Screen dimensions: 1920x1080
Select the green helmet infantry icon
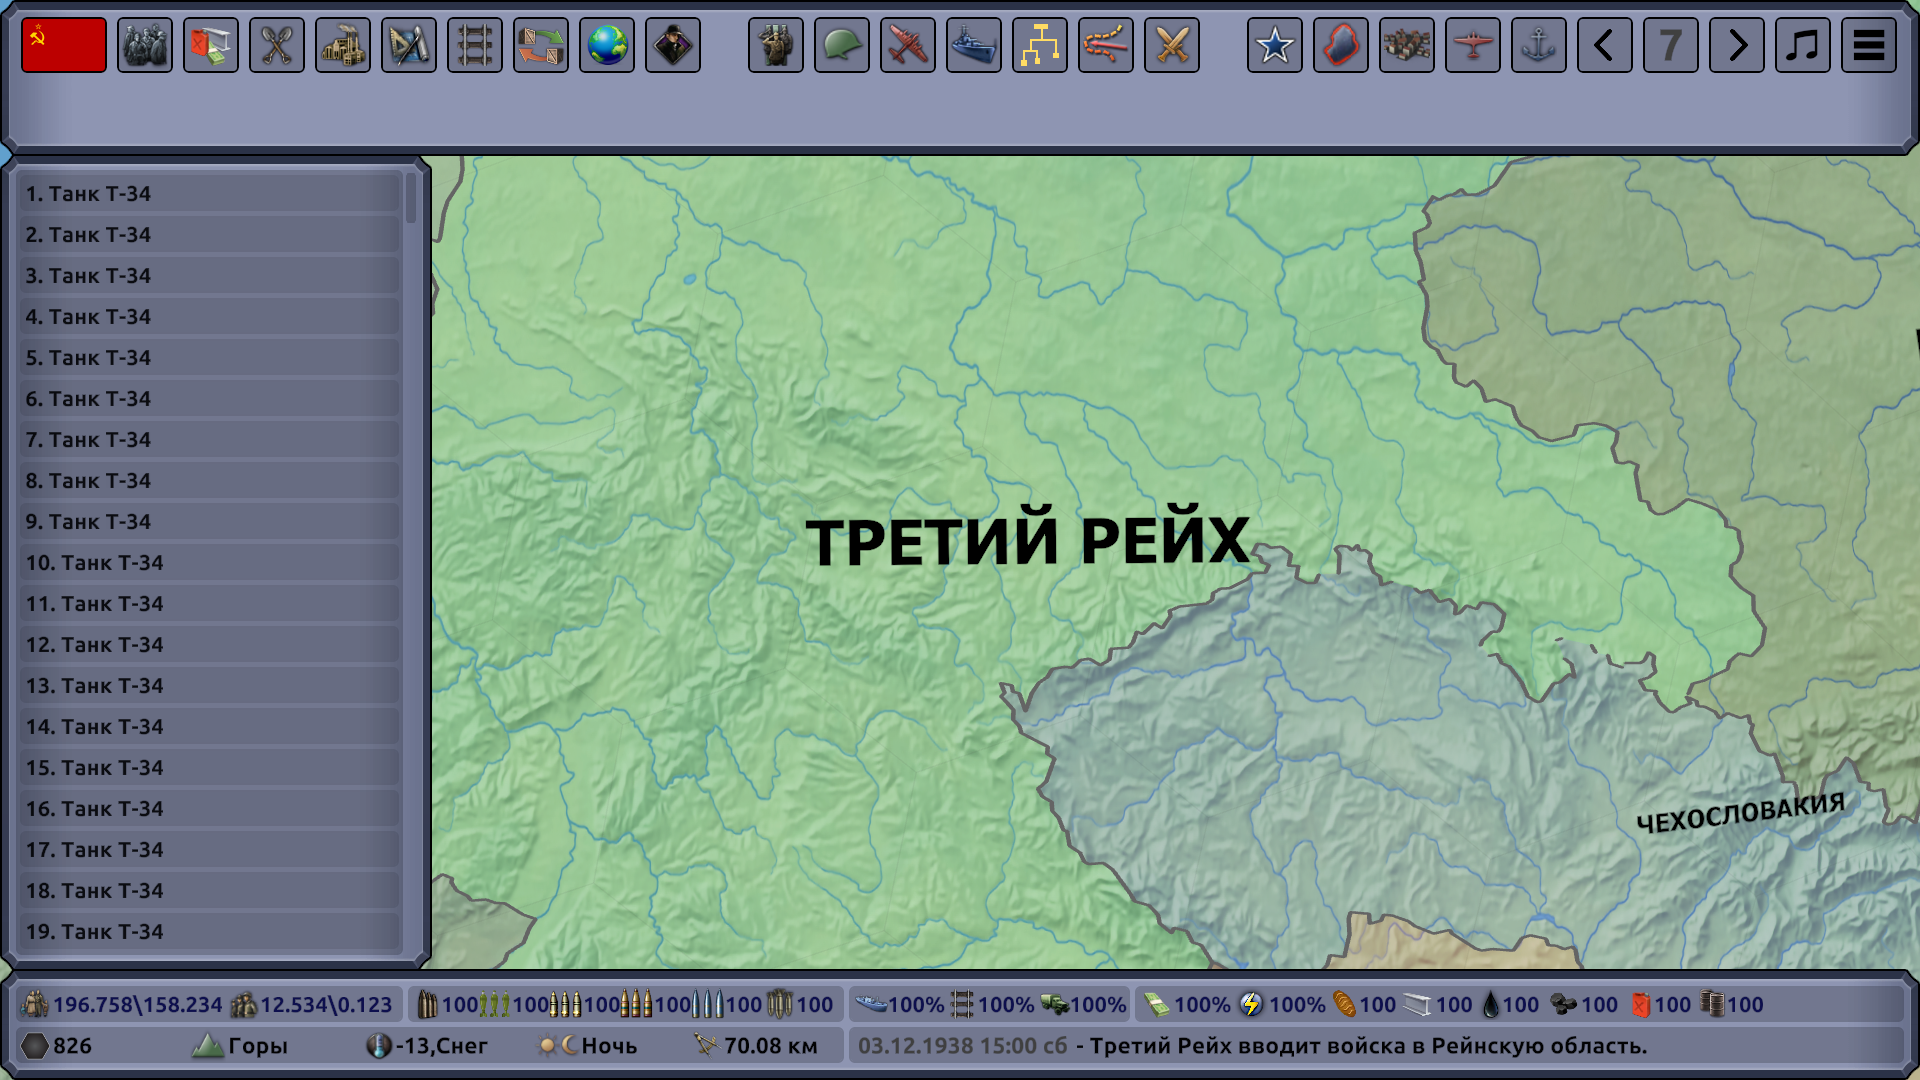(842, 45)
